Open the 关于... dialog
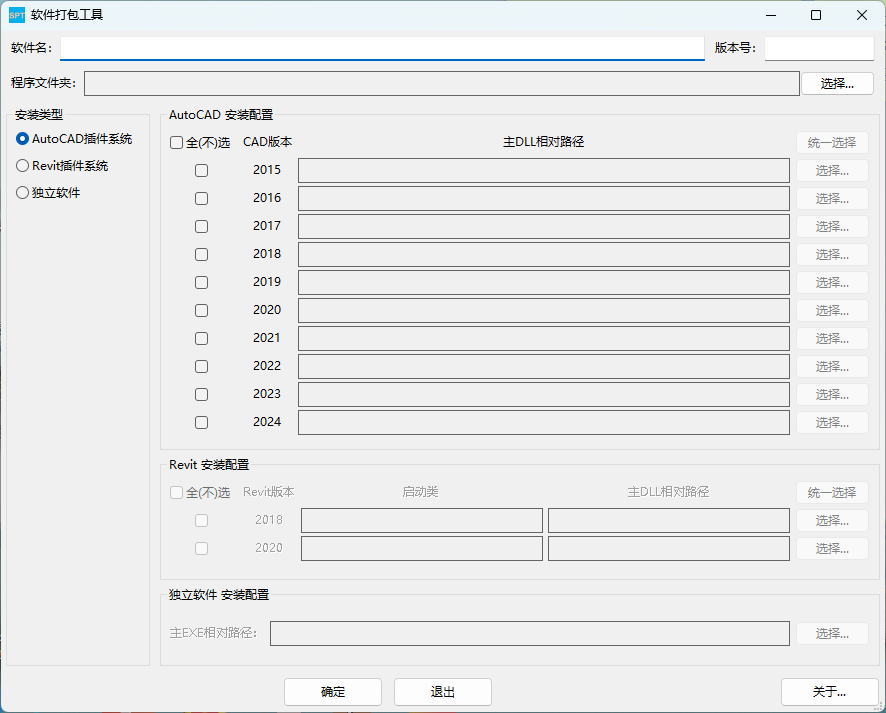 (x=829, y=692)
